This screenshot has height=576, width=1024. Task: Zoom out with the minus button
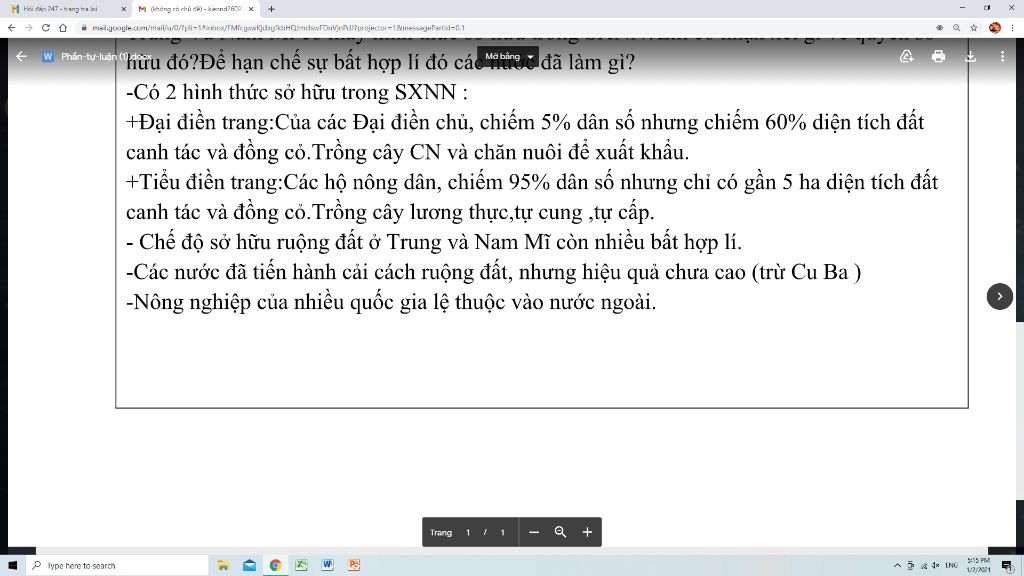[x=534, y=532]
